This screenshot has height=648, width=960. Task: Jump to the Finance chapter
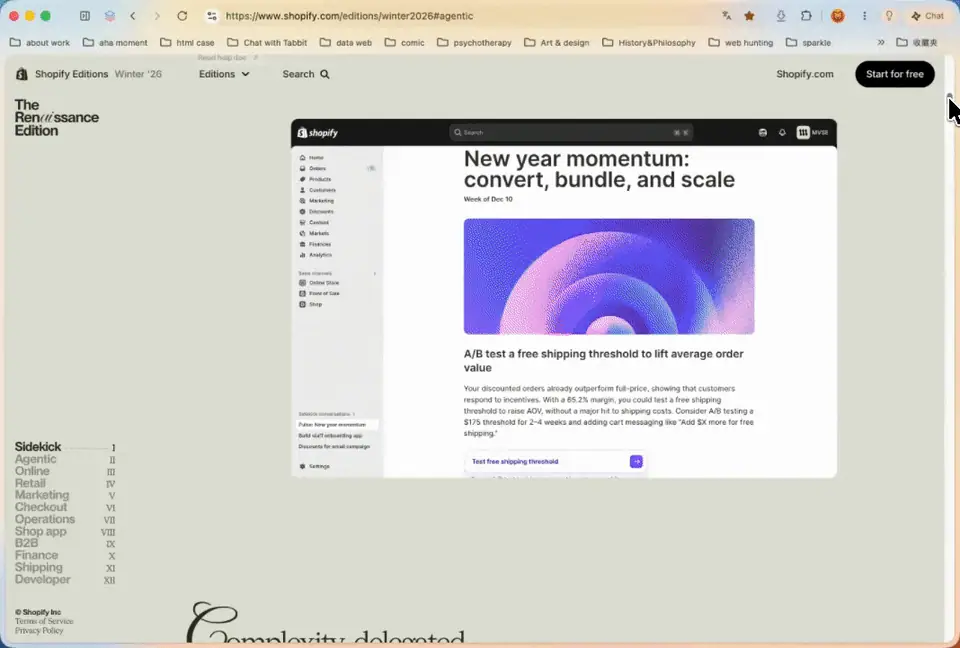click(x=64, y=556)
